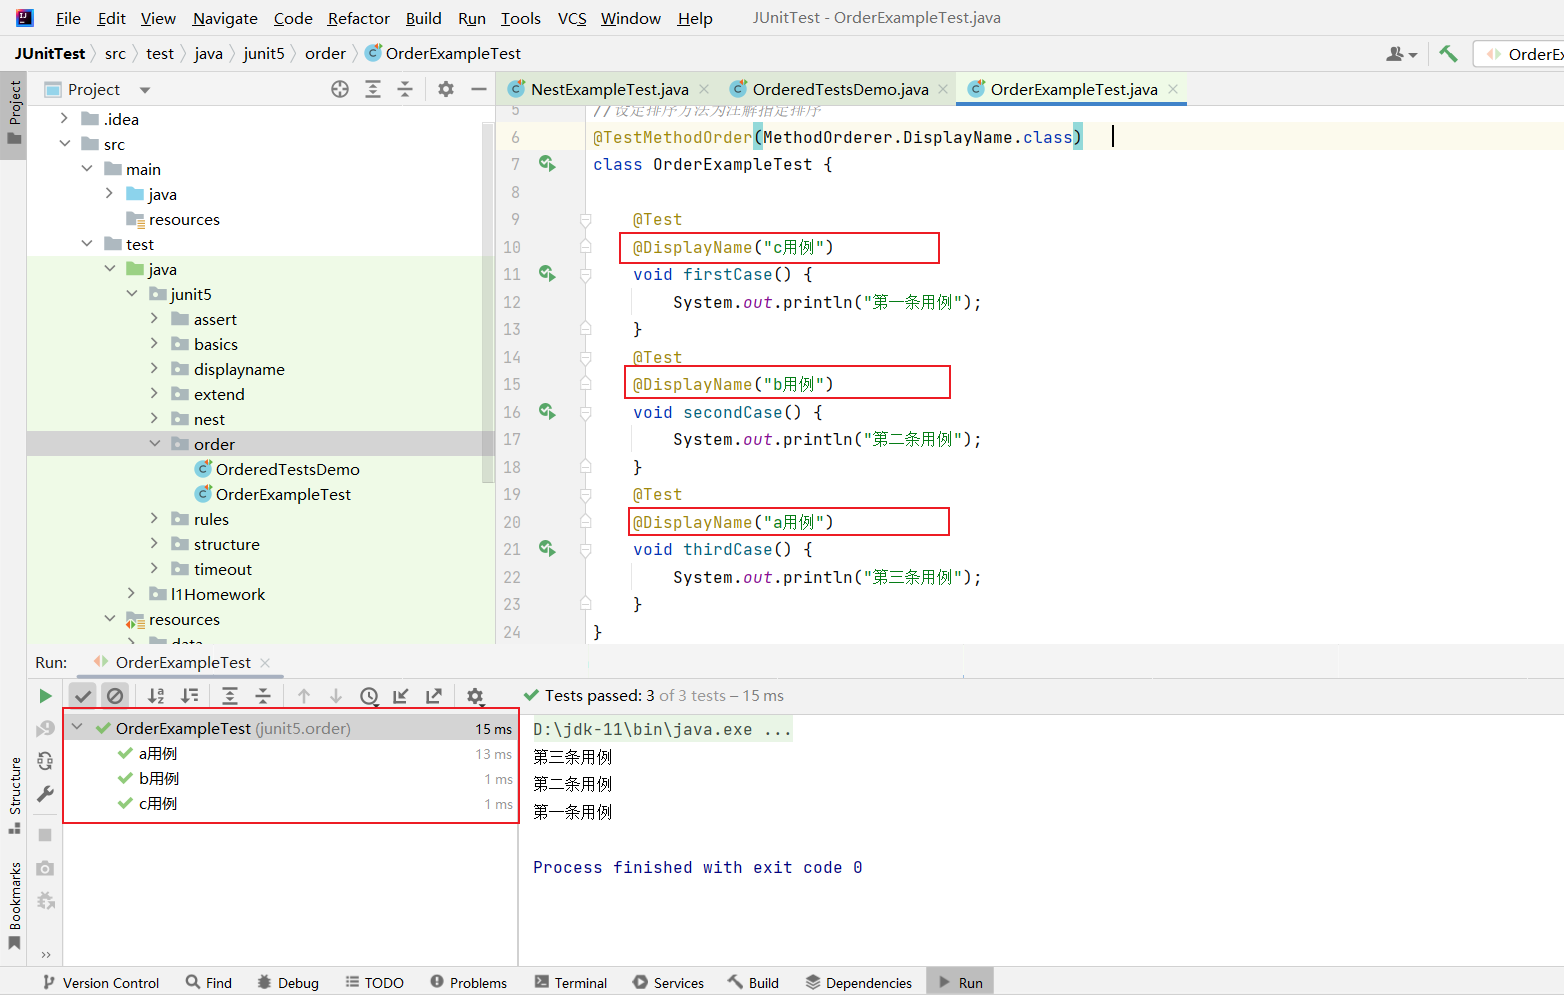The width and height of the screenshot is (1564, 995).
Task: Open test history clock icon
Action: (369, 696)
